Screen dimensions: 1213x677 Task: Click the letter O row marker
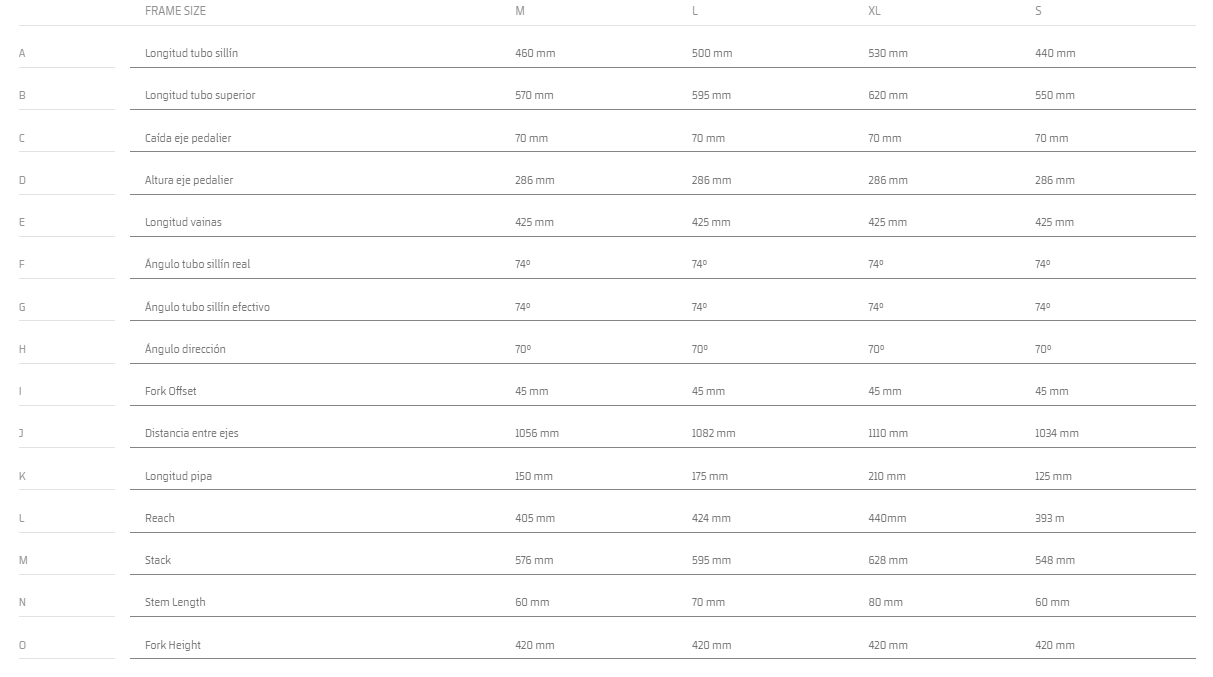coord(22,645)
